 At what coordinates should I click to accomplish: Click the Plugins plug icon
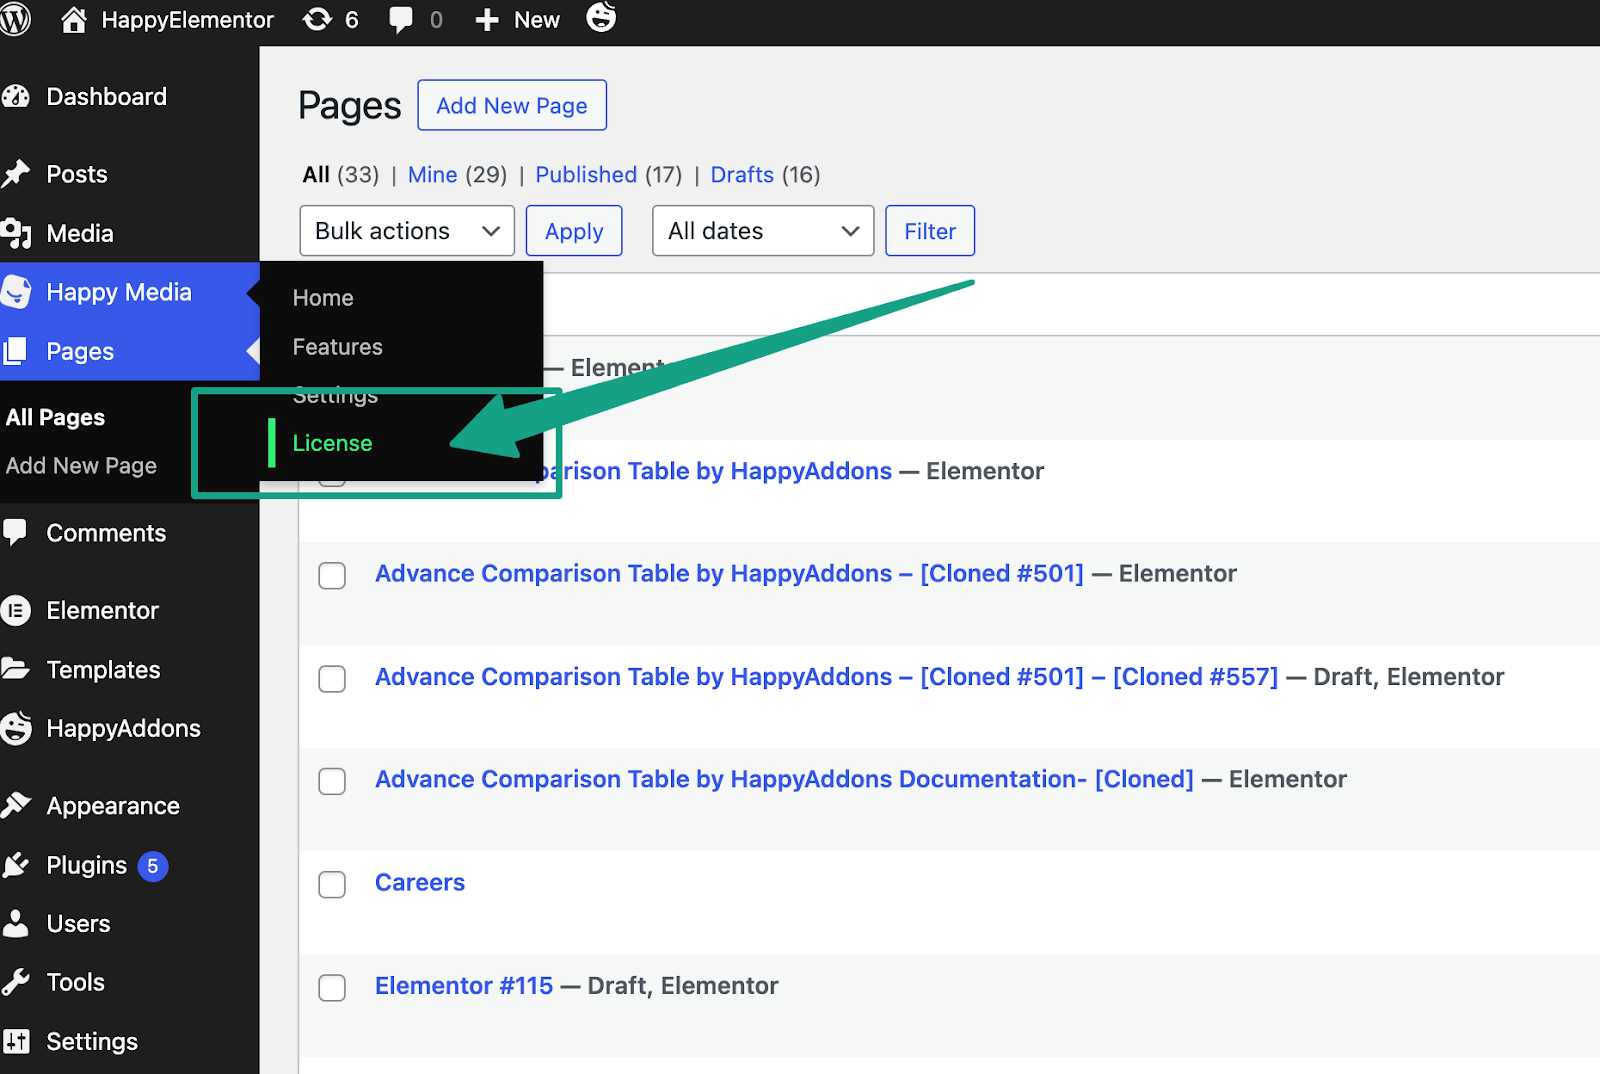click(x=16, y=865)
